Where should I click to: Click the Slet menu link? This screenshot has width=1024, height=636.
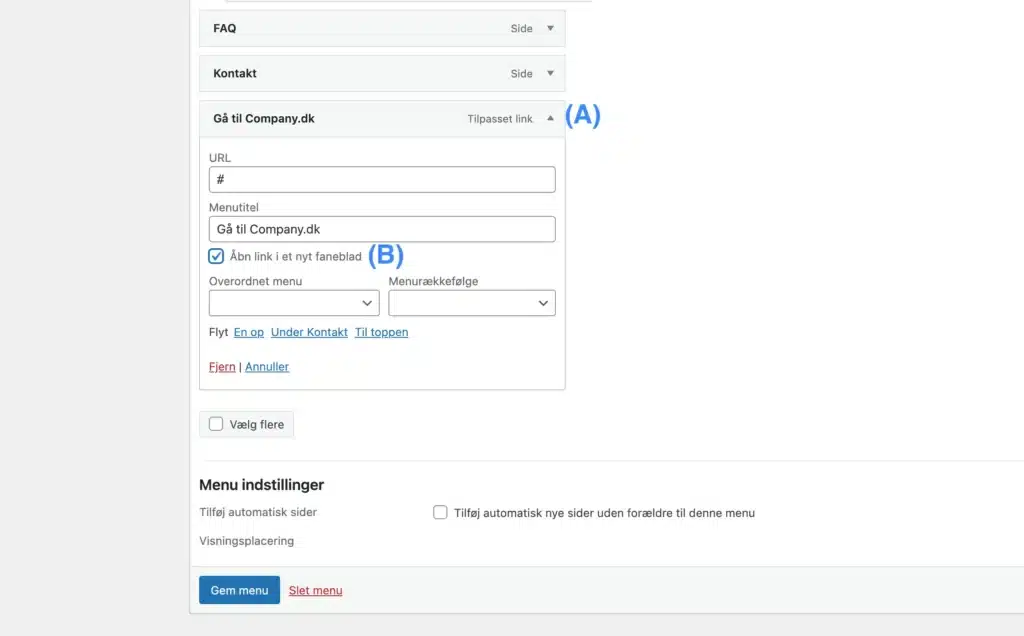pyautogui.click(x=315, y=590)
